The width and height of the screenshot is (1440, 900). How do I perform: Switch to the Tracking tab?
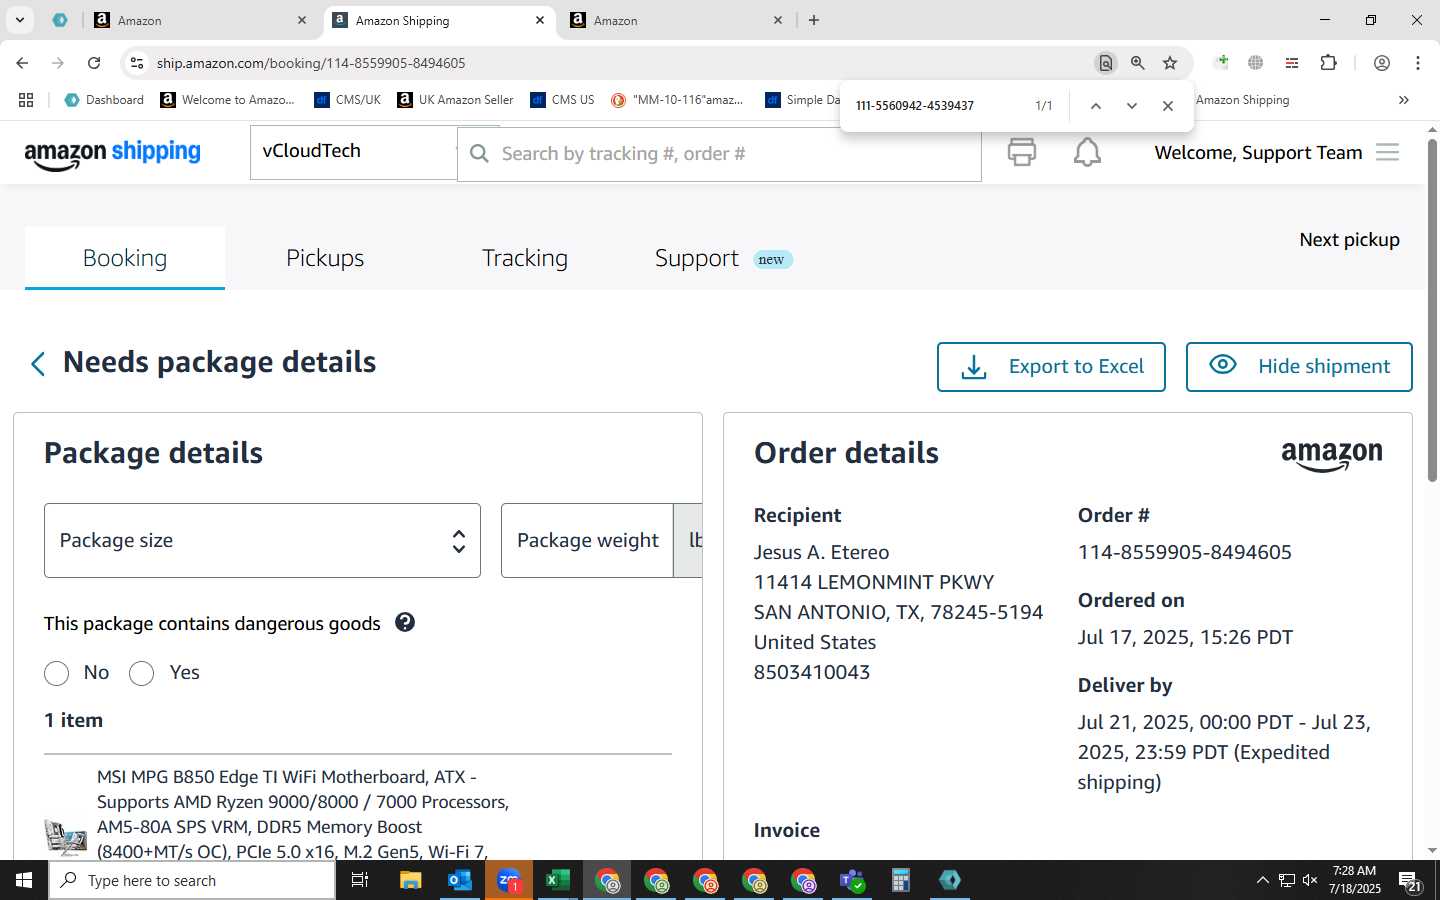[x=525, y=258]
